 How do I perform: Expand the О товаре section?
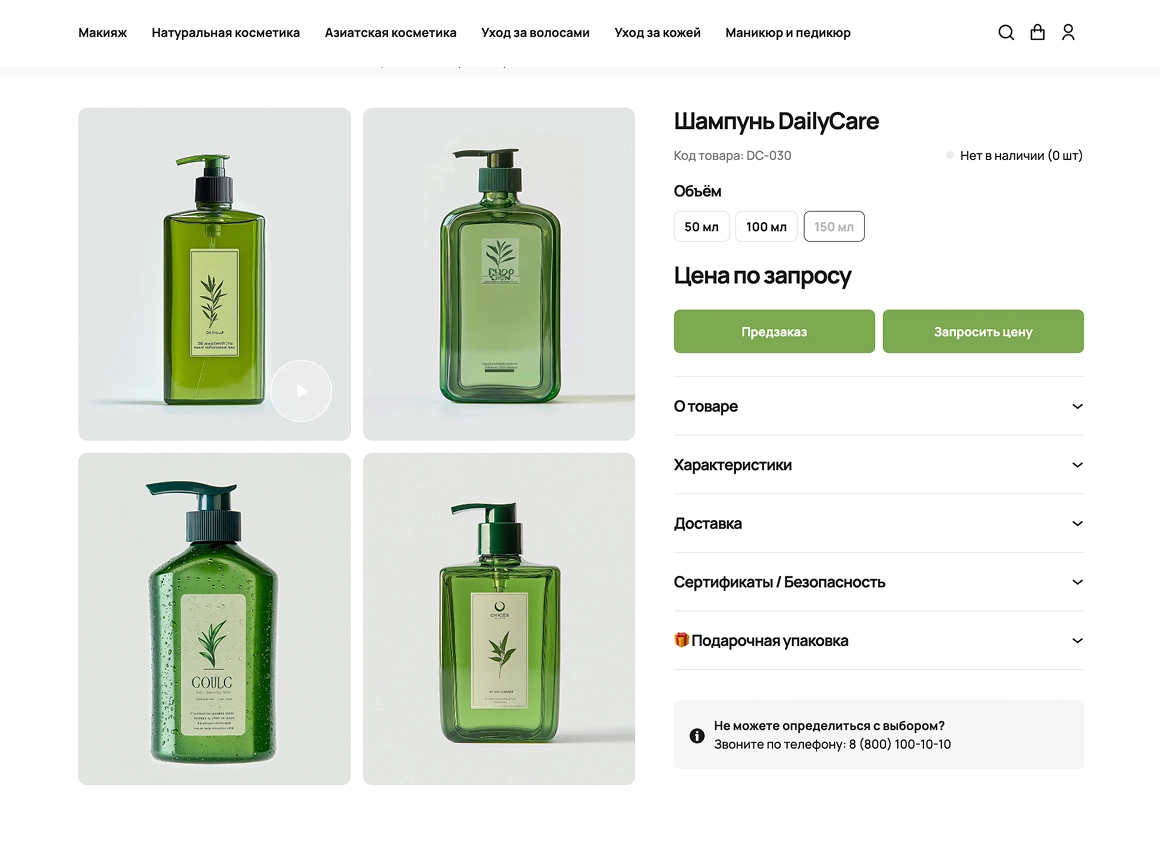click(878, 406)
